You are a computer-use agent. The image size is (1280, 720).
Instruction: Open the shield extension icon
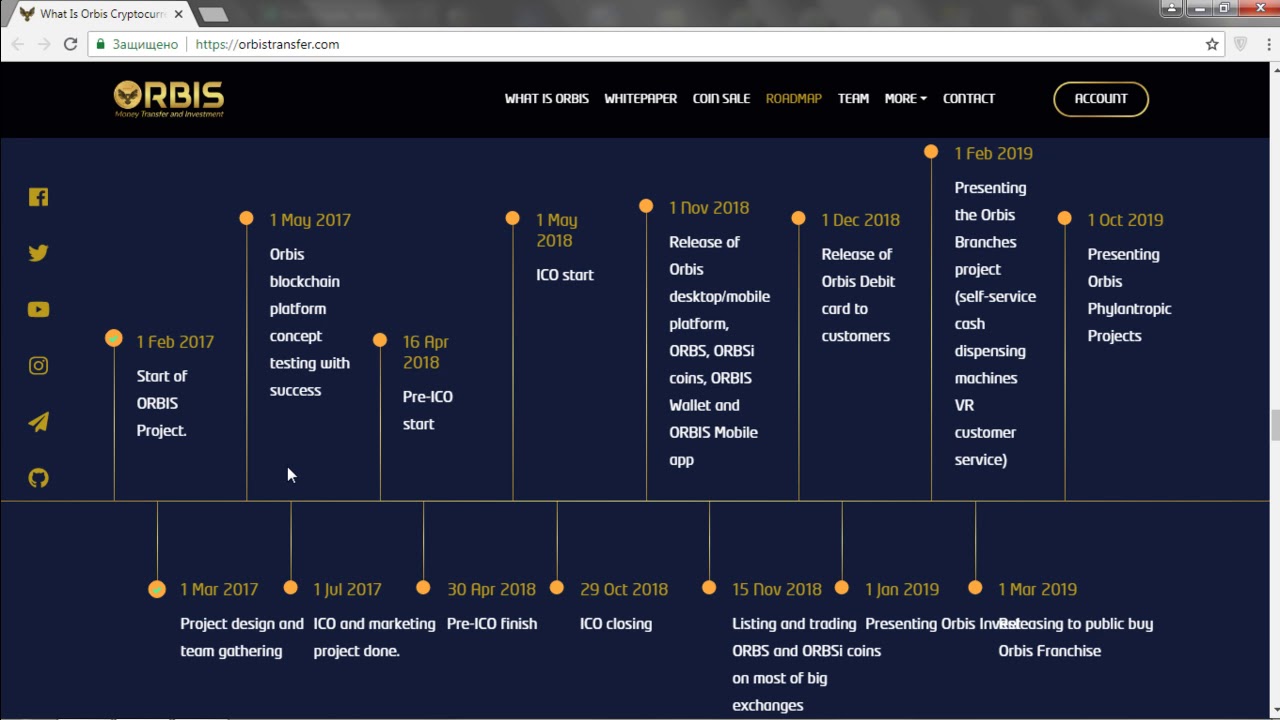(x=1240, y=44)
